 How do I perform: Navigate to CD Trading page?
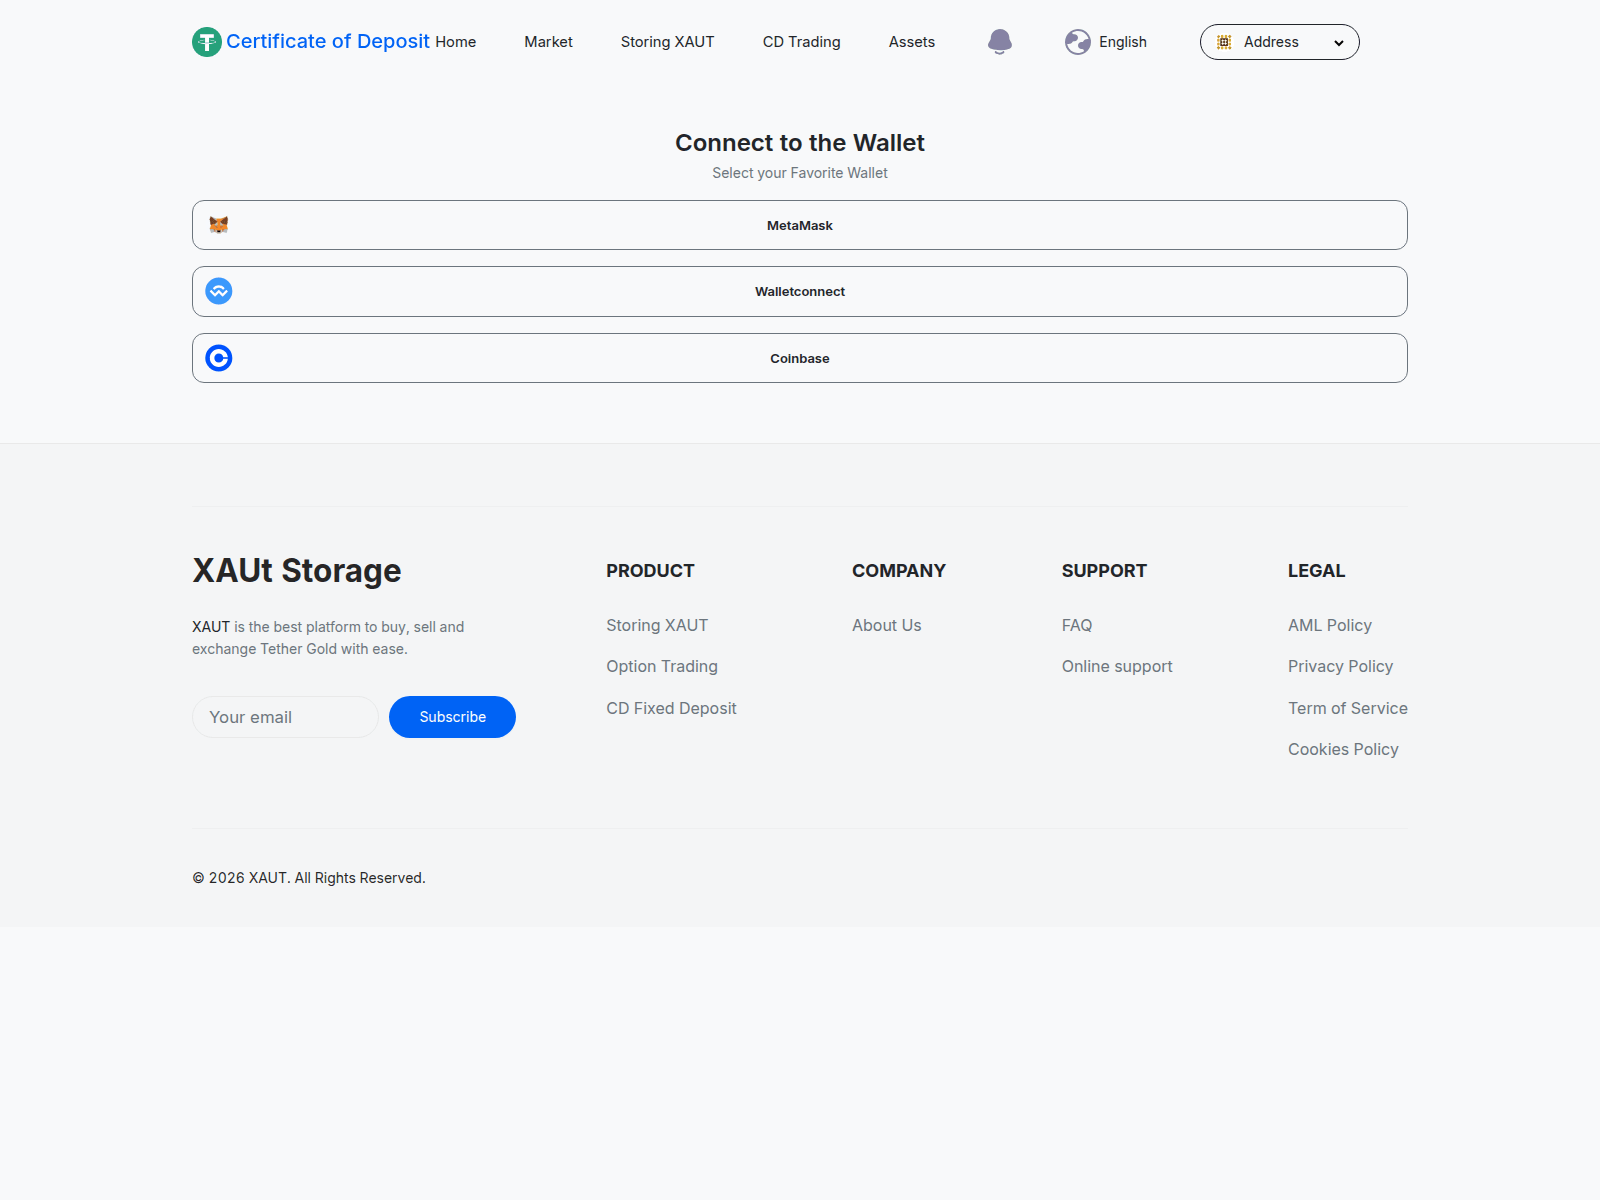click(801, 42)
